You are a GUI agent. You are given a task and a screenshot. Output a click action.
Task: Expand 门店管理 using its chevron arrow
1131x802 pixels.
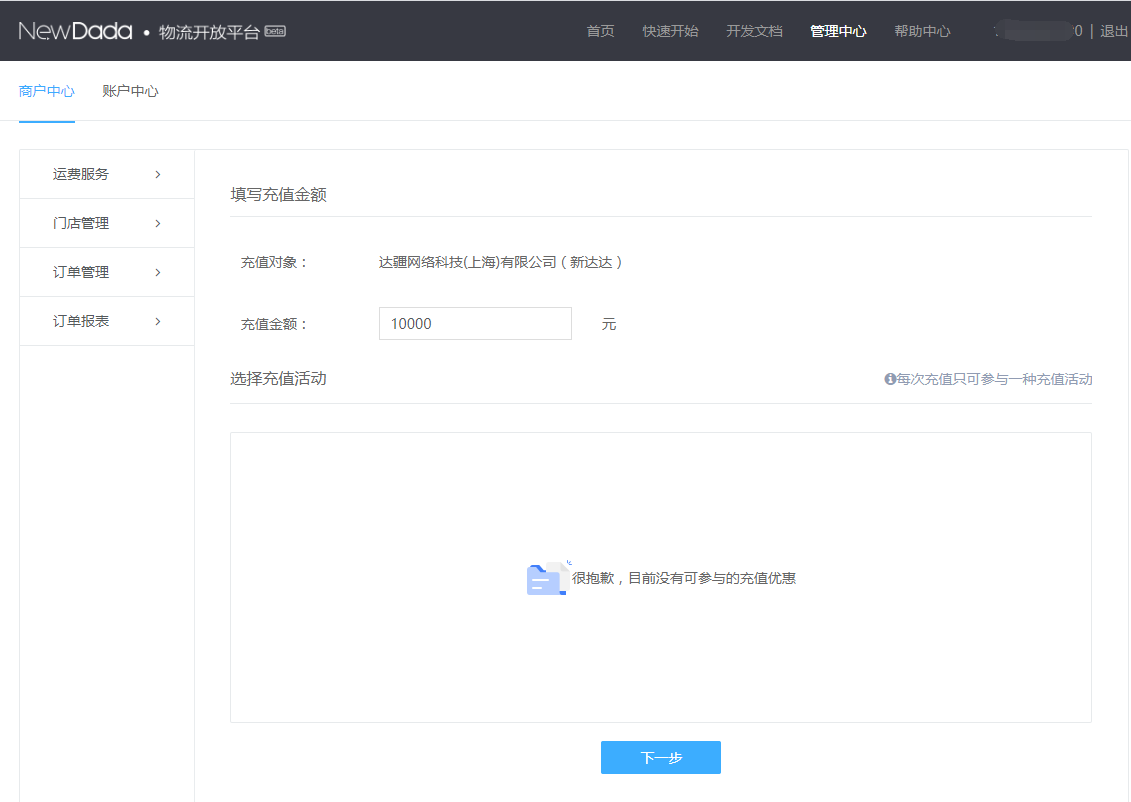158,223
